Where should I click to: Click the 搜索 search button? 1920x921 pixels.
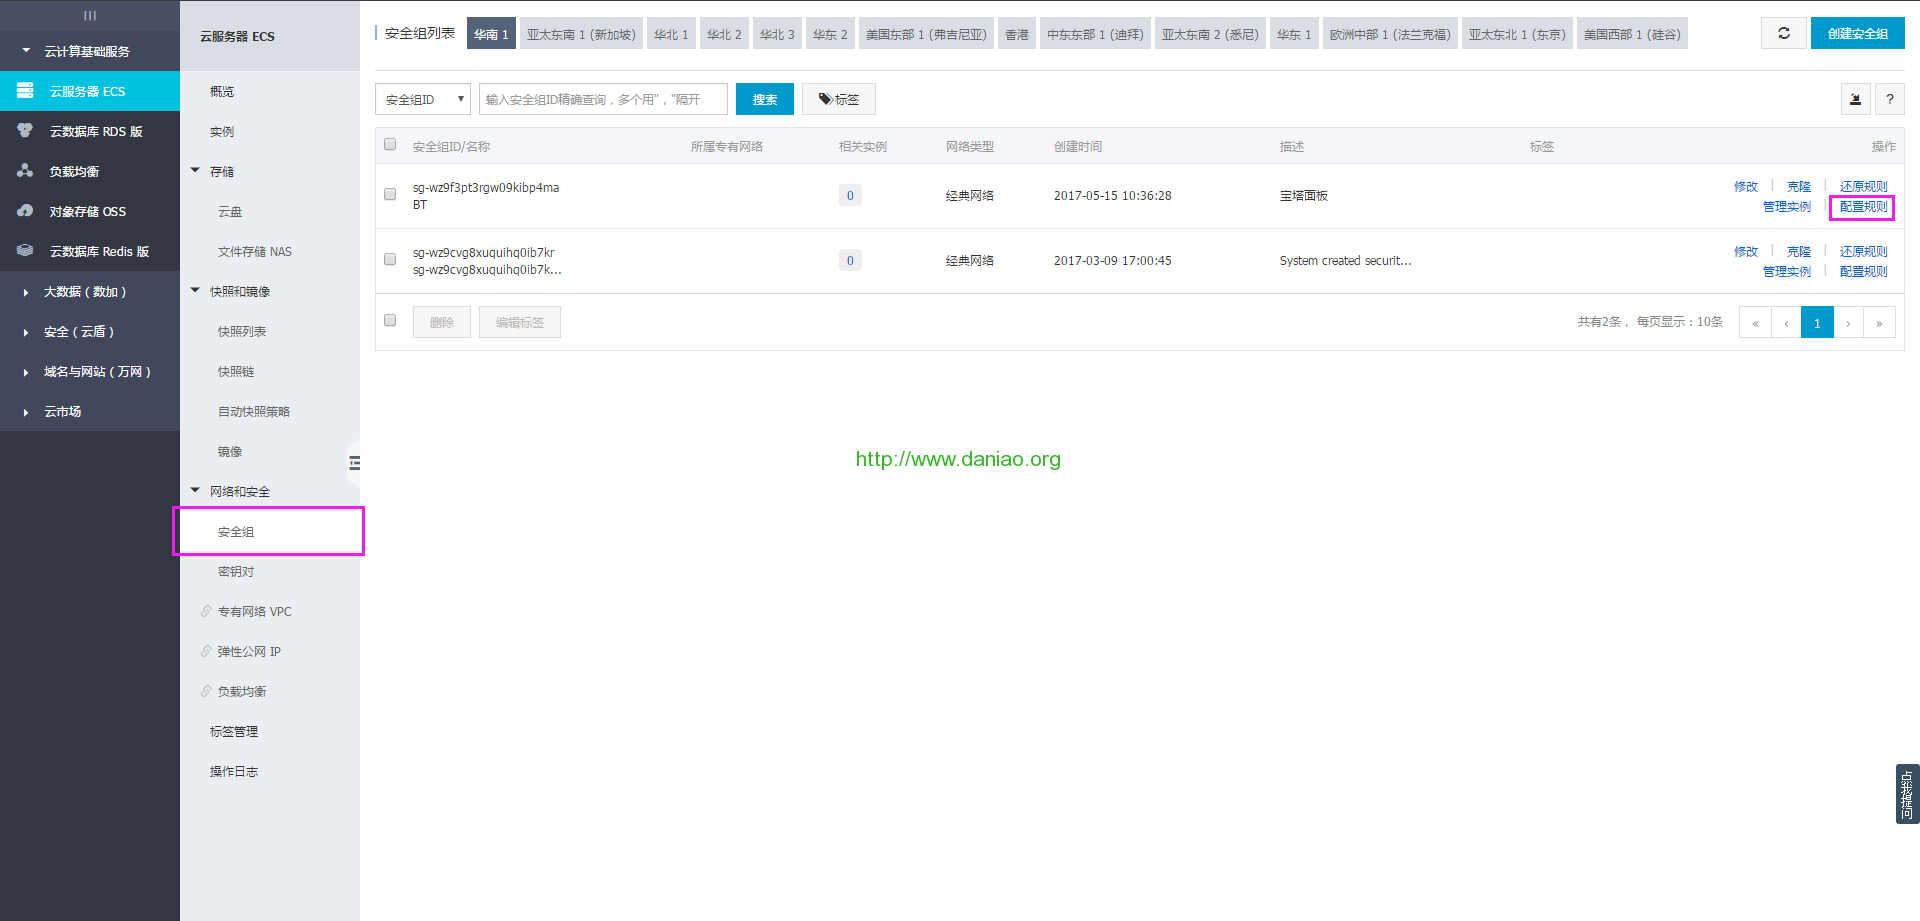tap(765, 99)
